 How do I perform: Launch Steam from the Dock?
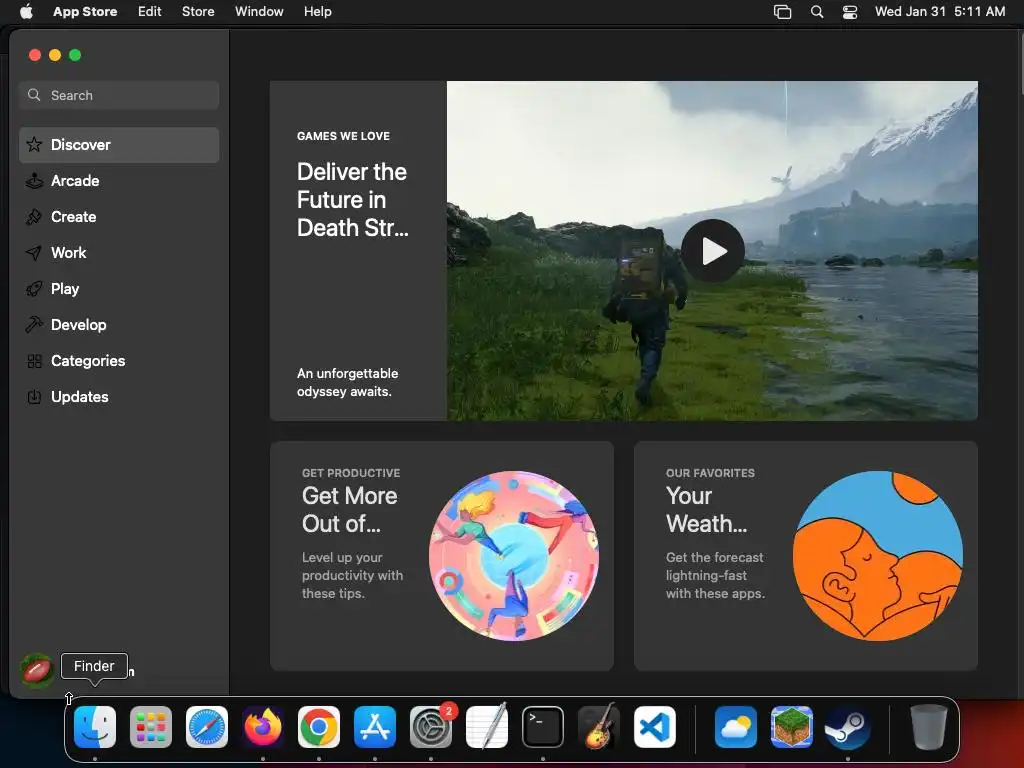pyautogui.click(x=848, y=727)
